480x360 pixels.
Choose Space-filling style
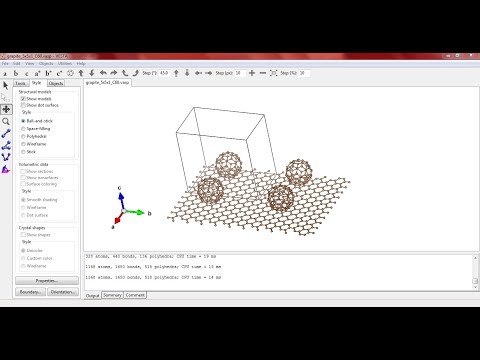point(23,129)
